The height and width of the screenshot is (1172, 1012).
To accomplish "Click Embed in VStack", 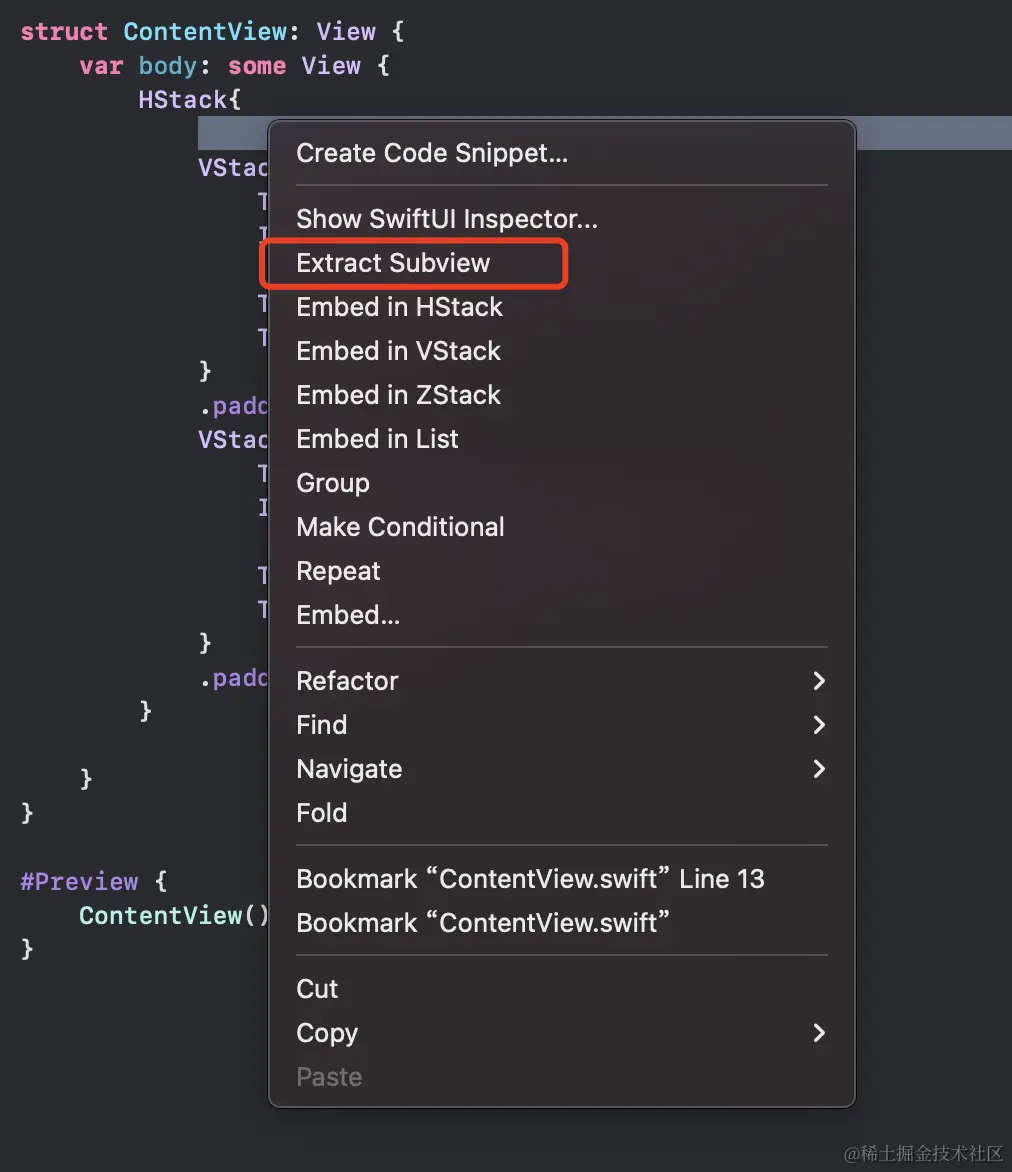I will (x=398, y=351).
